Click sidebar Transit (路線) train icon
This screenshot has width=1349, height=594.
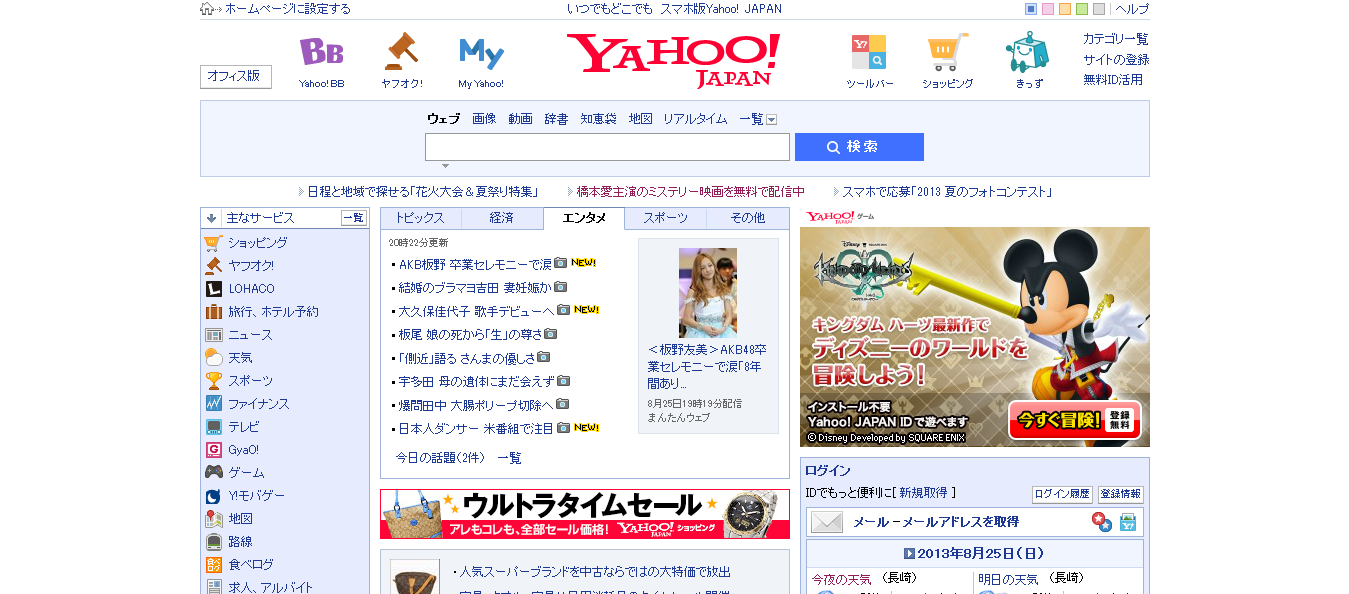[213, 542]
